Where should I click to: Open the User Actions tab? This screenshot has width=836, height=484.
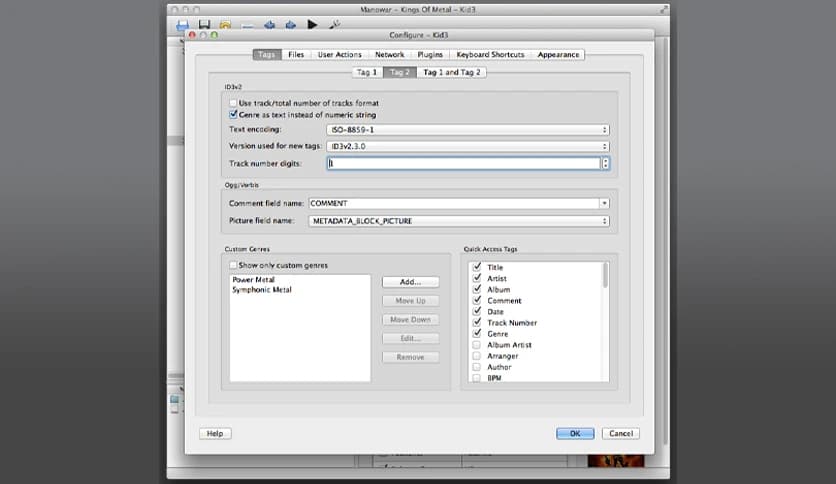(340, 54)
